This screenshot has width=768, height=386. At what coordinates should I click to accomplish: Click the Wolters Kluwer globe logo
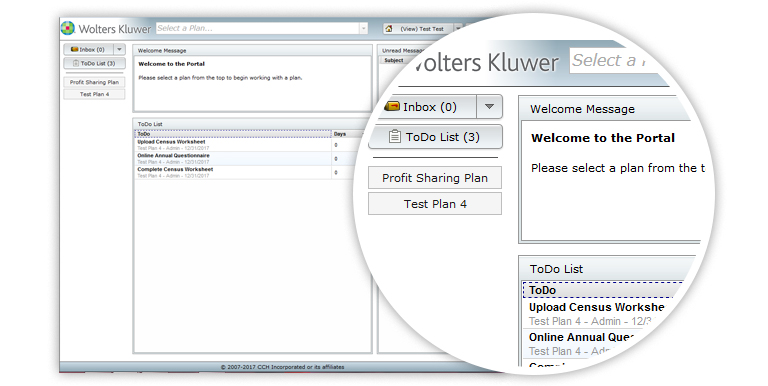68,28
